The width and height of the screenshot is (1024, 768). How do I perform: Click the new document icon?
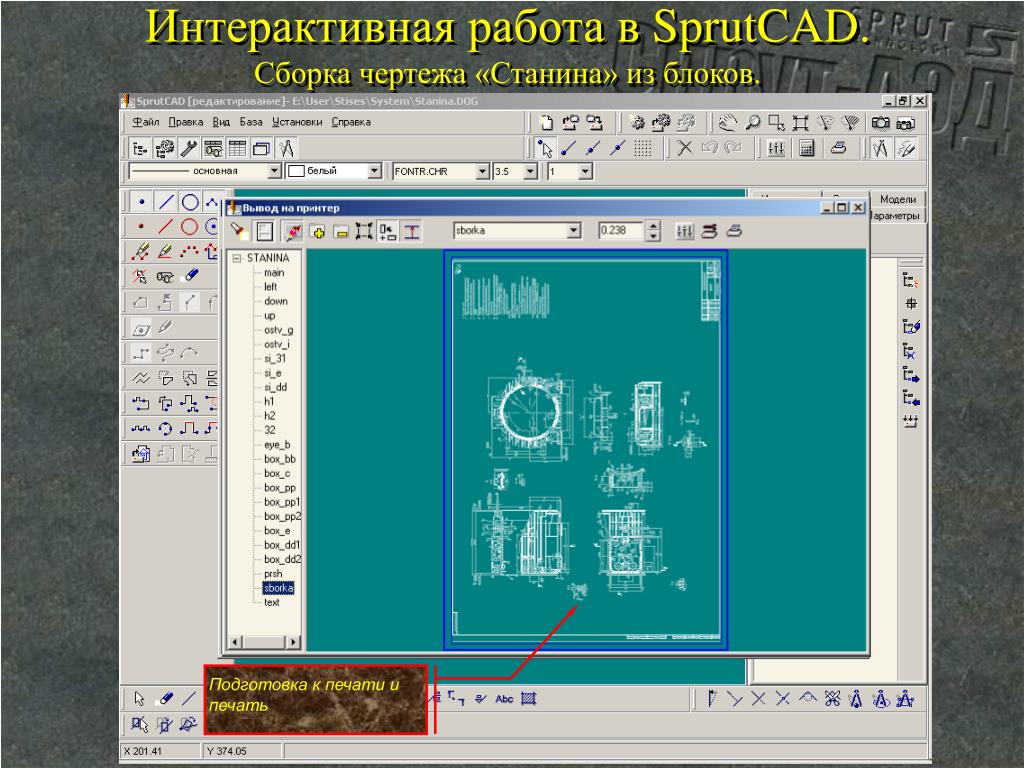coord(547,123)
